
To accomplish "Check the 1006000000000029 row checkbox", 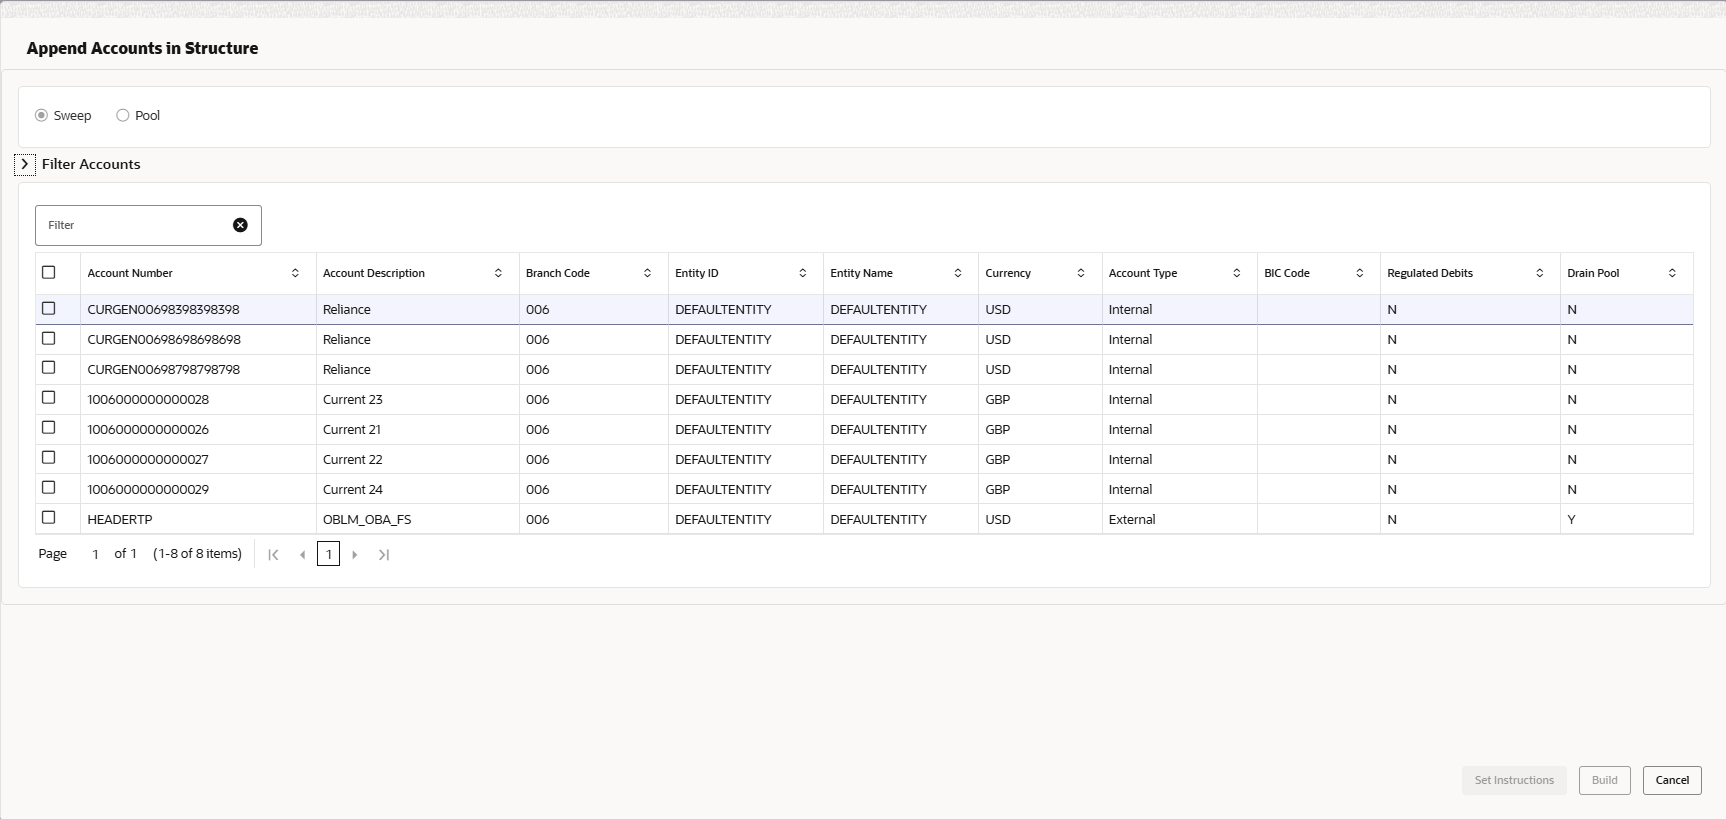I will tap(48, 487).
